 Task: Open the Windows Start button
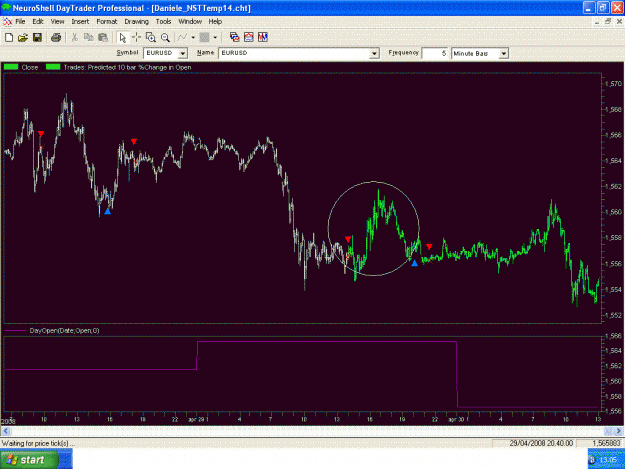[29, 459]
